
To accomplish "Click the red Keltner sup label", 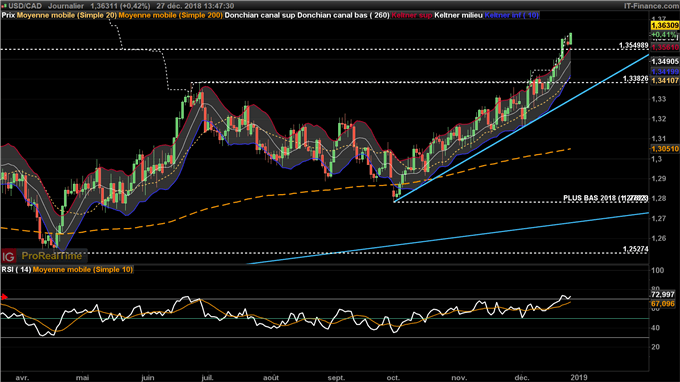I will coord(412,15).
